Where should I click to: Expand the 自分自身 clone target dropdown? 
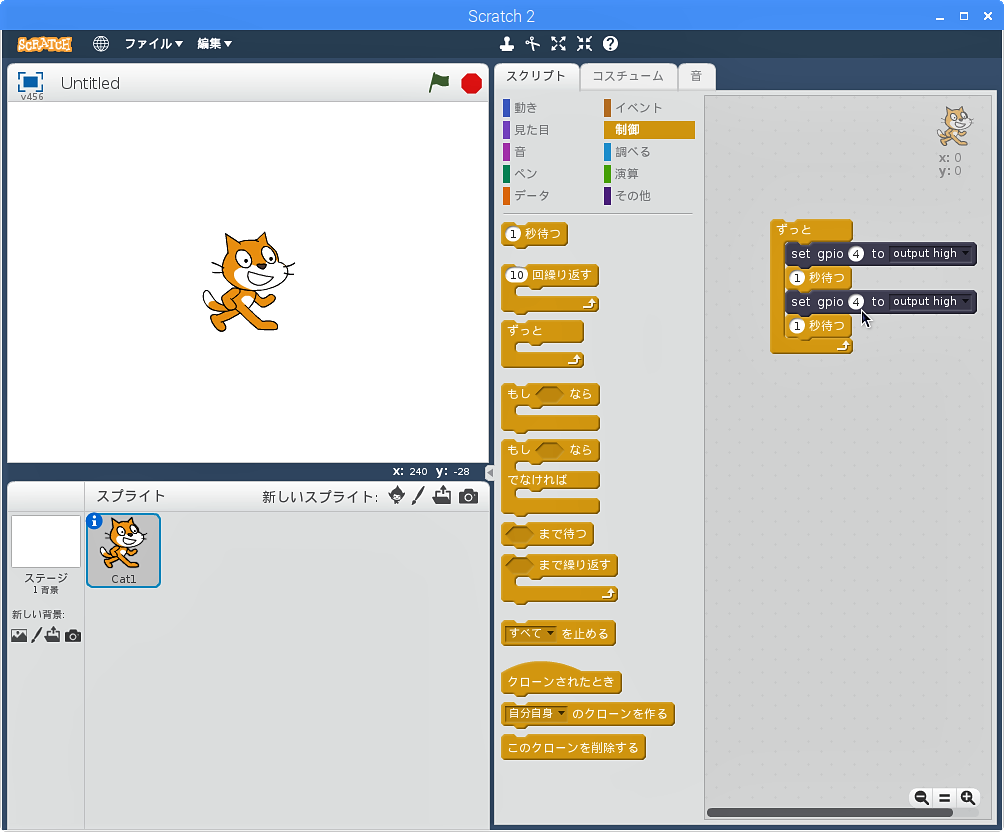tap(561, 713)
